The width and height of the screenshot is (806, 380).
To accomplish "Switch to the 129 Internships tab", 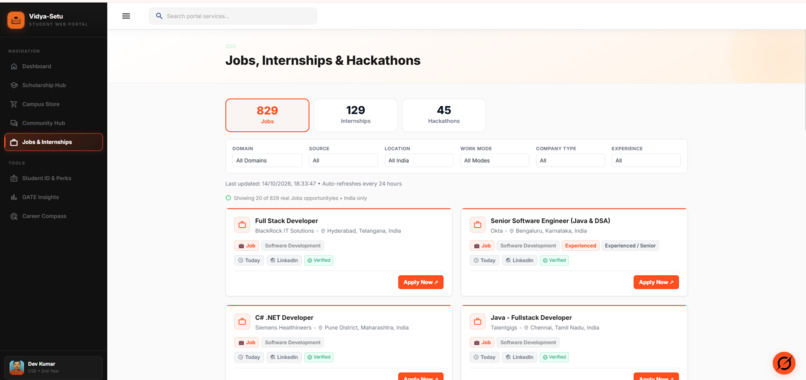I will point(356,115).
